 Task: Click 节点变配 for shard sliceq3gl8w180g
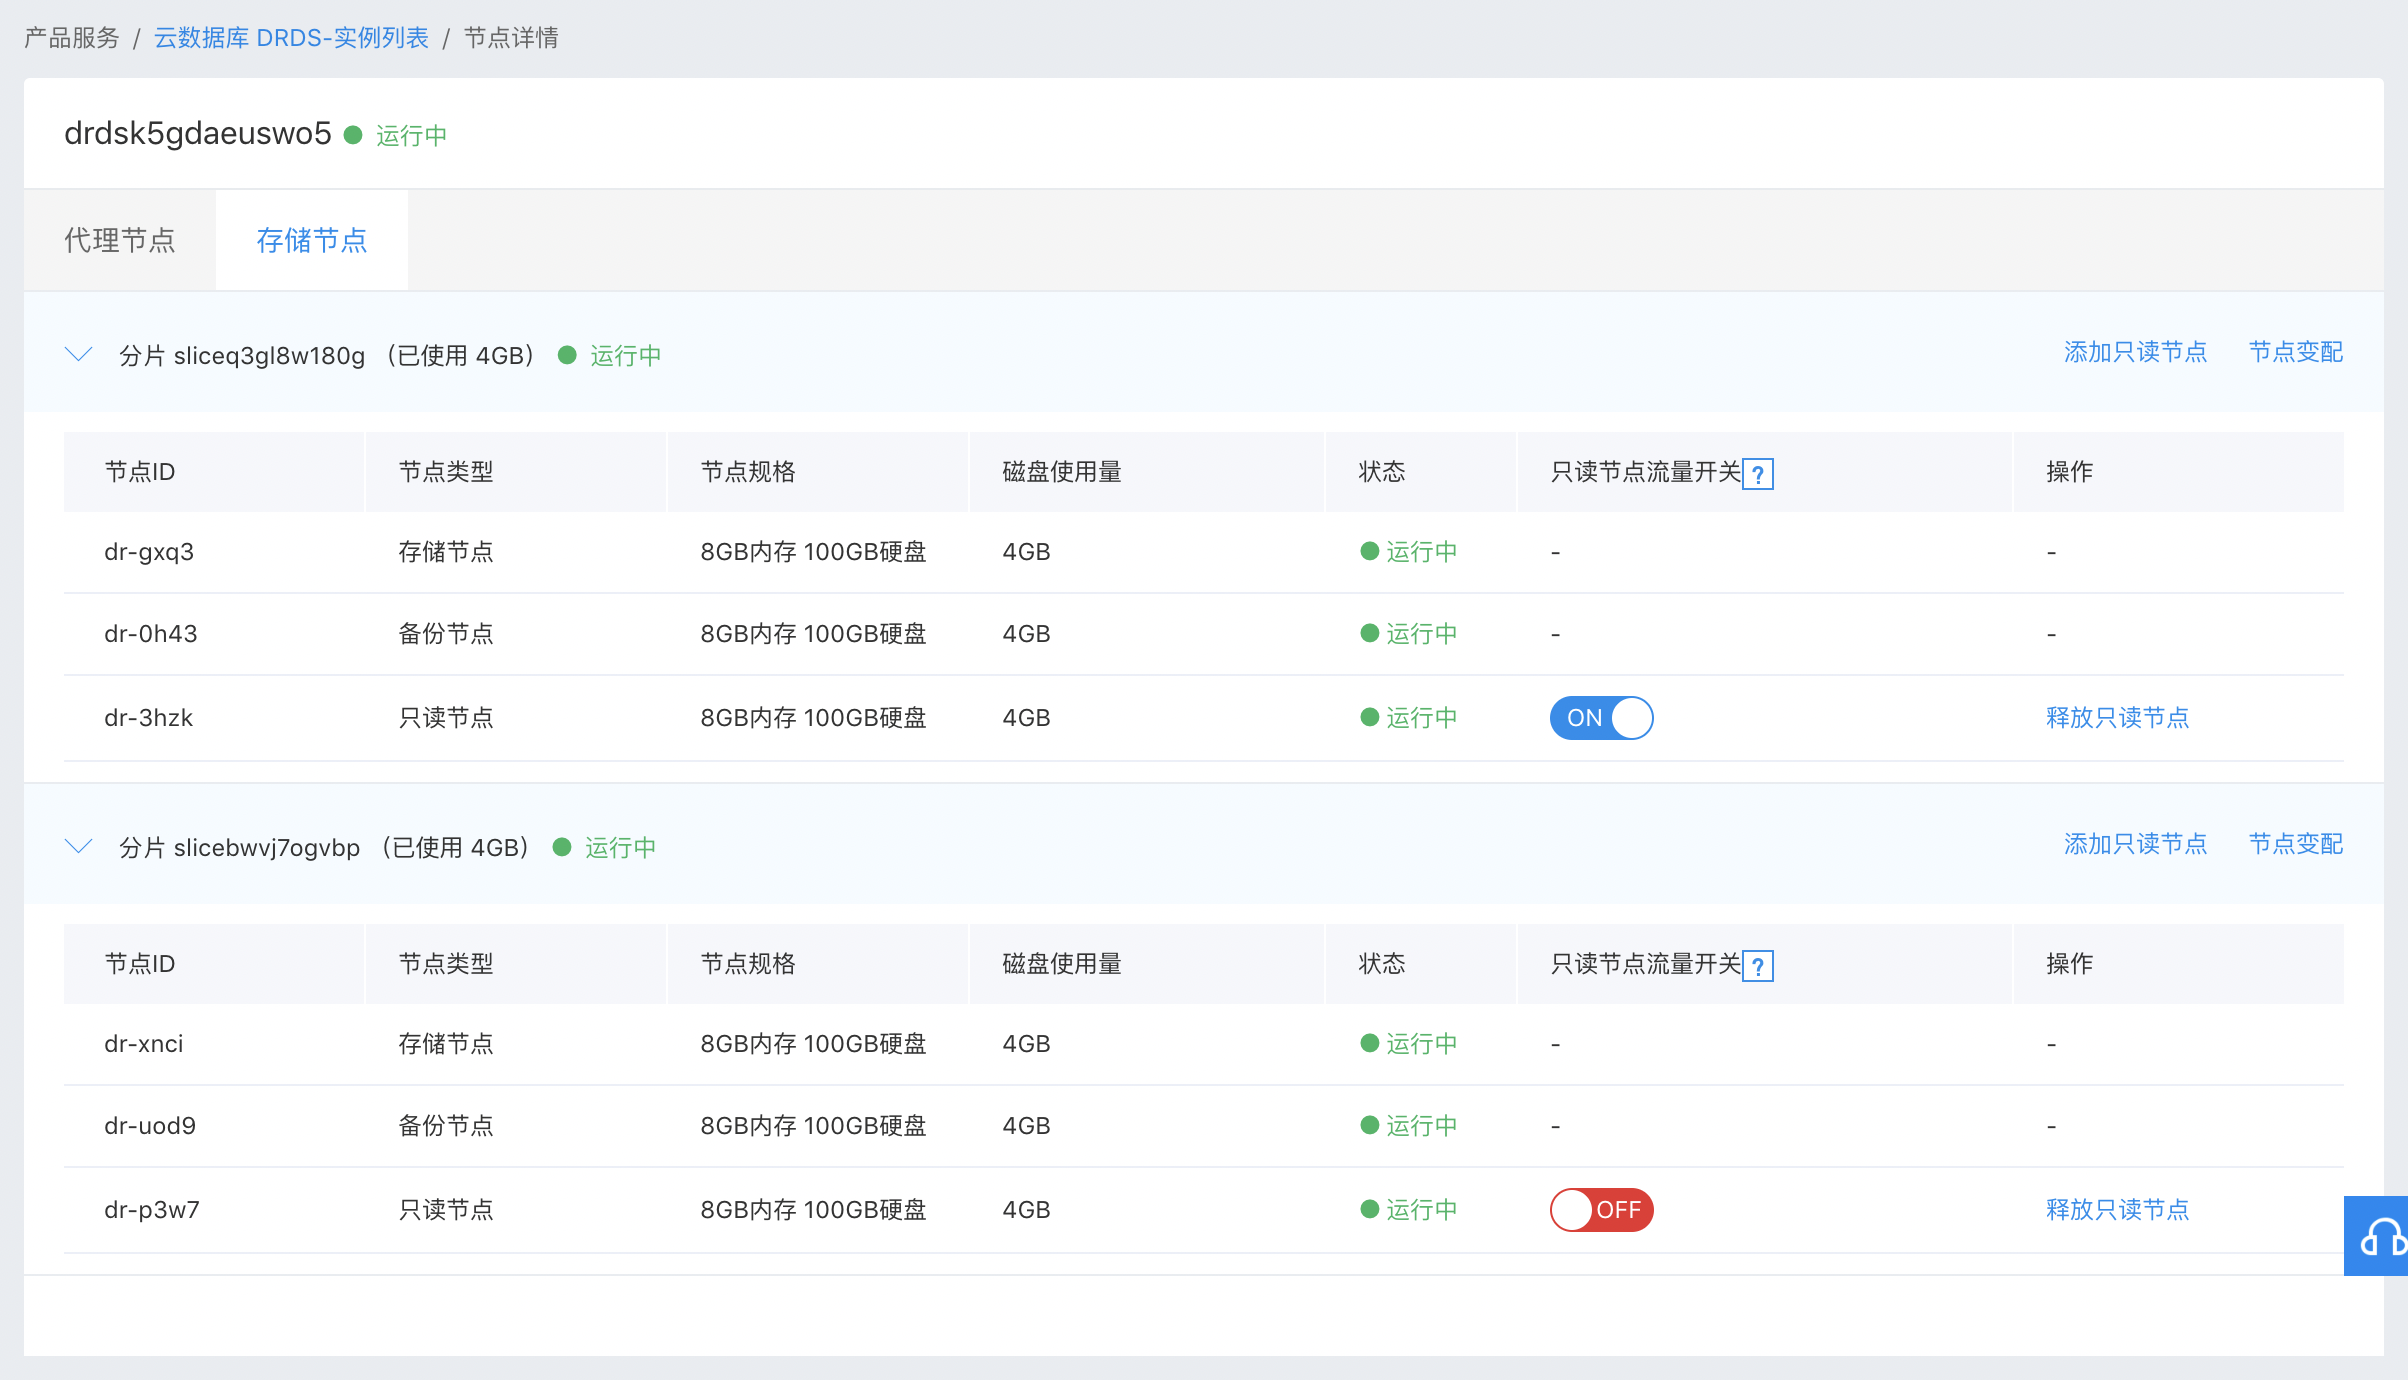click(2295, 352)
